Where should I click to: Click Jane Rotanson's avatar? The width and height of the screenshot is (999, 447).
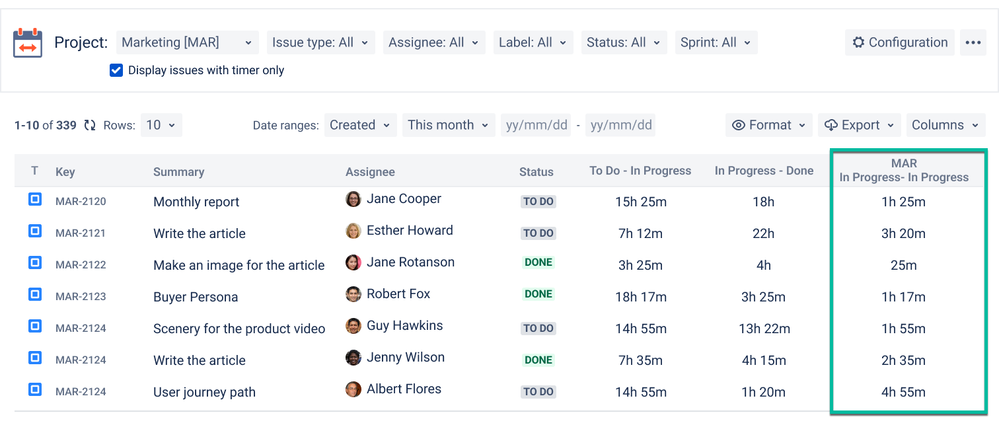[x=354, y=262]
